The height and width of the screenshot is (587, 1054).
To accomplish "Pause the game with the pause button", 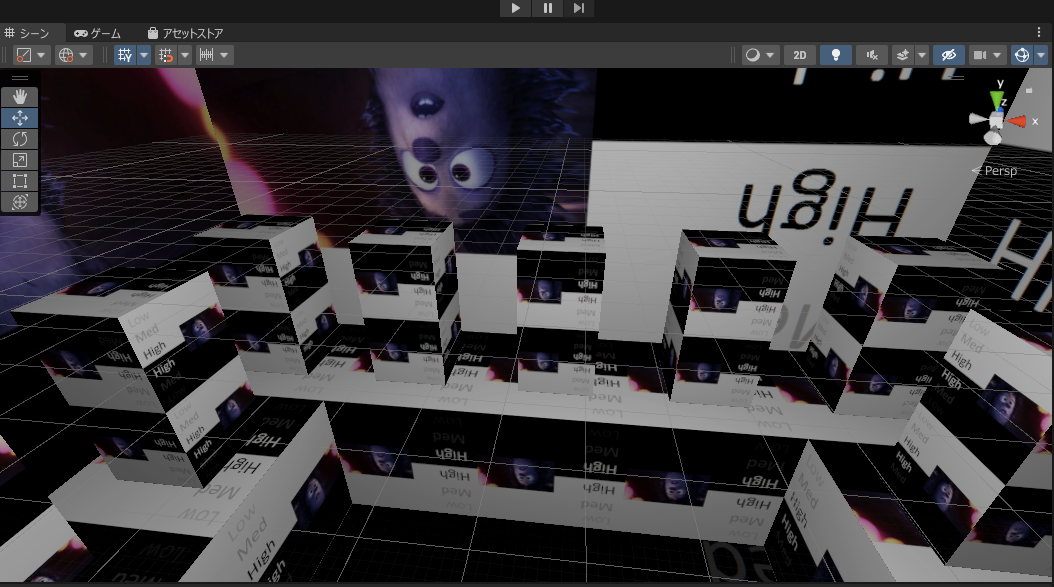I will coord(547,8).
